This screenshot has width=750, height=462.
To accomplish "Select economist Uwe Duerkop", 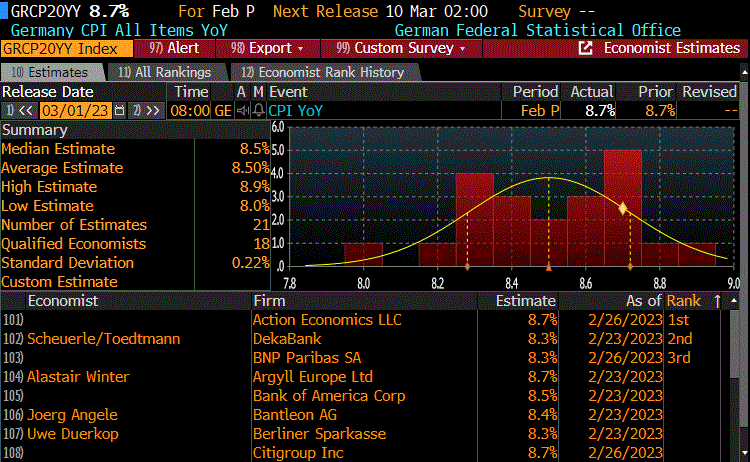I will coord(73,434).
